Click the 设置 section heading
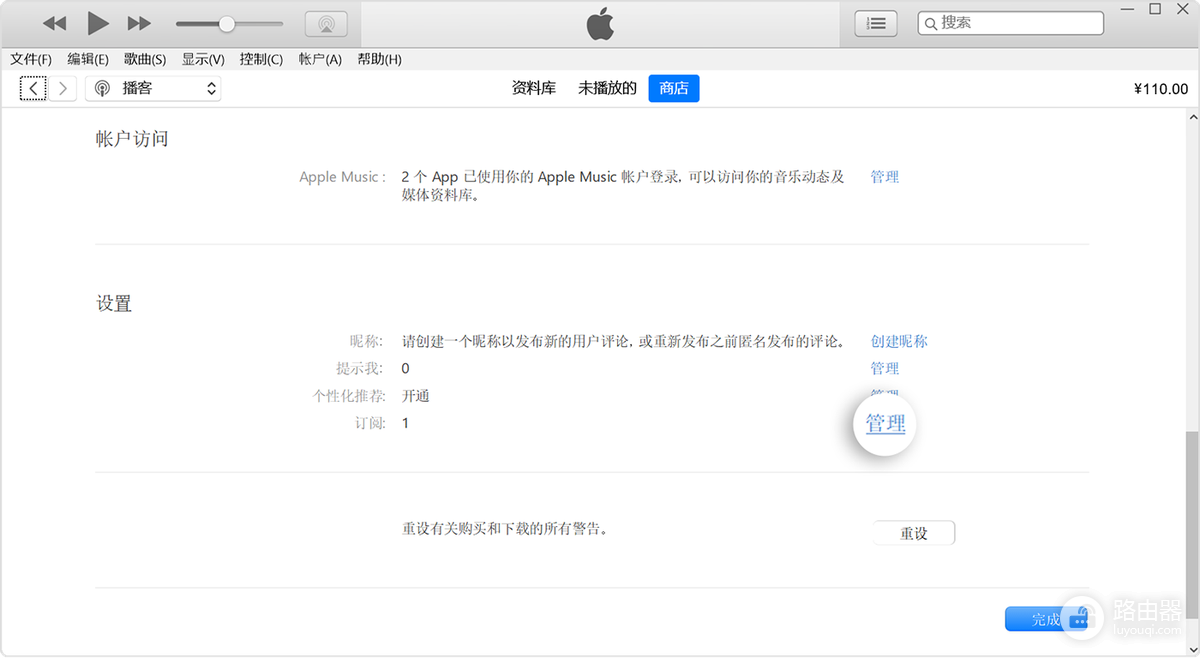Viewport: 1200px width, 658px height. [114, 303]
